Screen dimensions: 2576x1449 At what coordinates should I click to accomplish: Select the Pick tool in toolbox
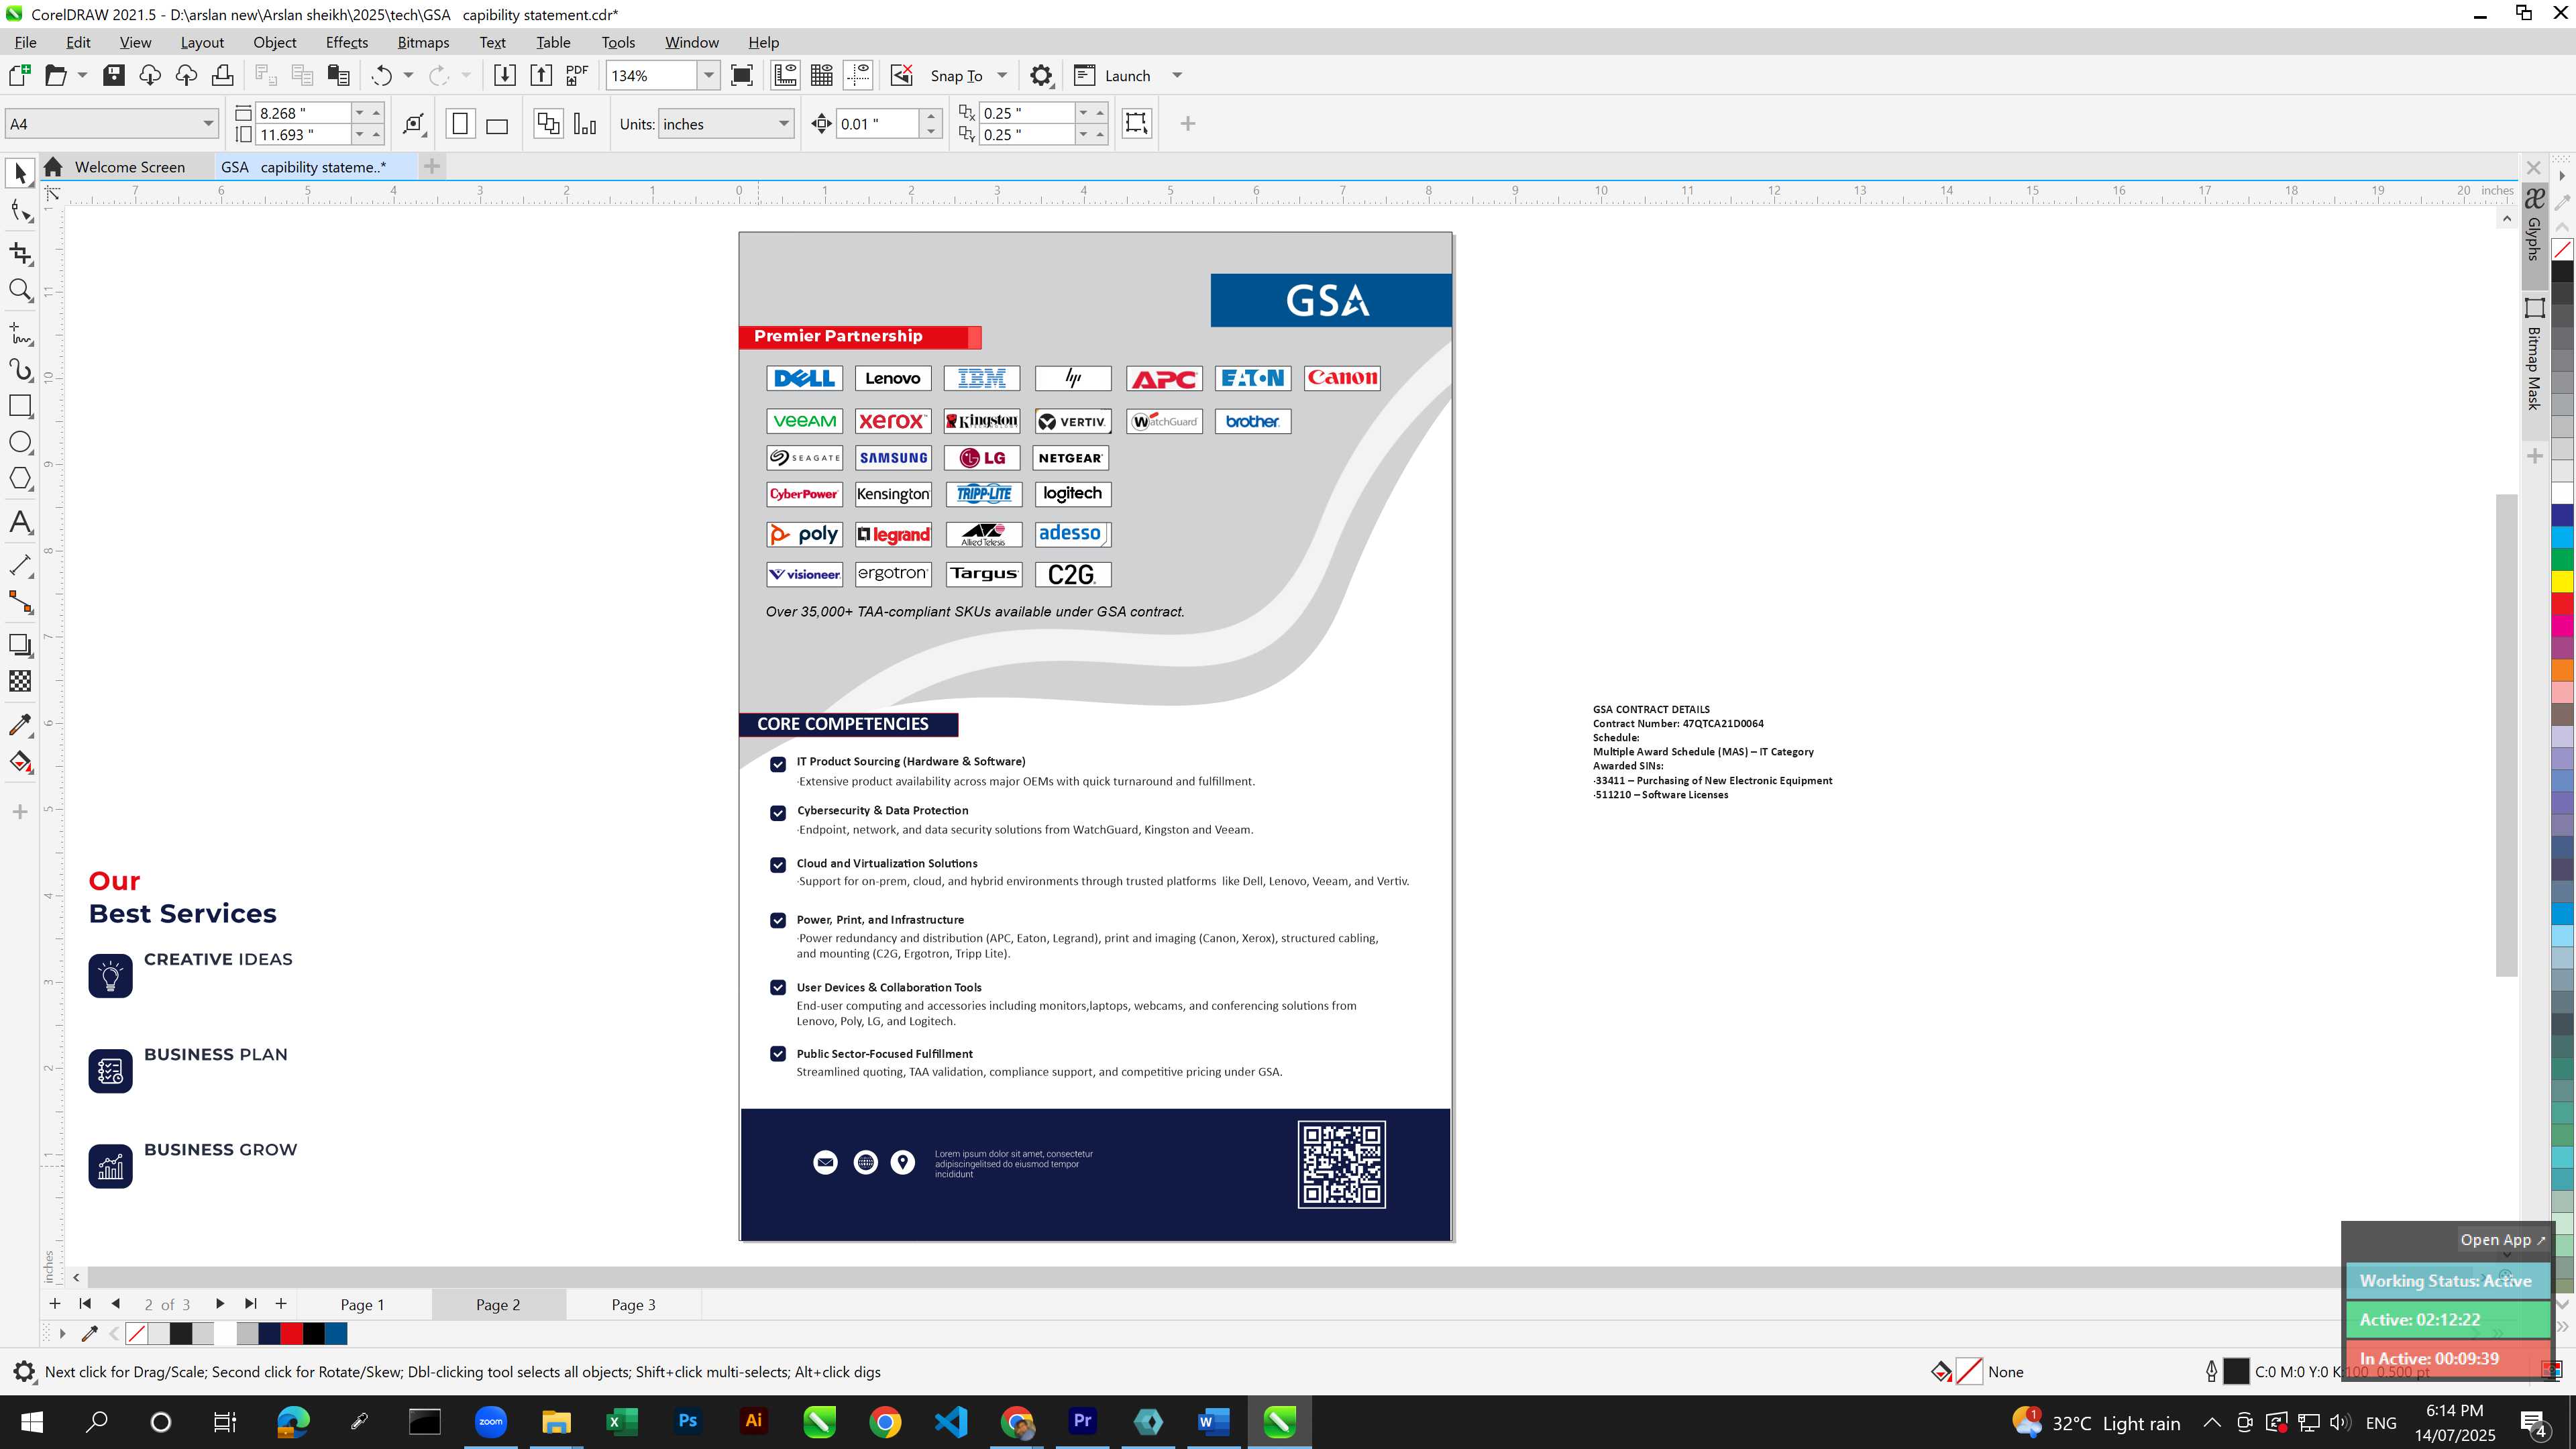click(x=20, y=173)
